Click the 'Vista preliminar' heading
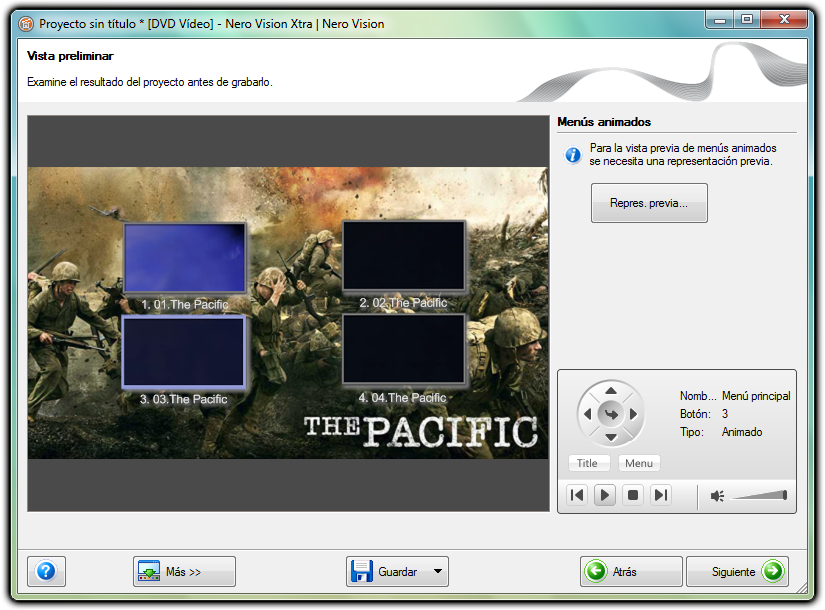This screenshot has width=825, height=610. coord(71,56)
